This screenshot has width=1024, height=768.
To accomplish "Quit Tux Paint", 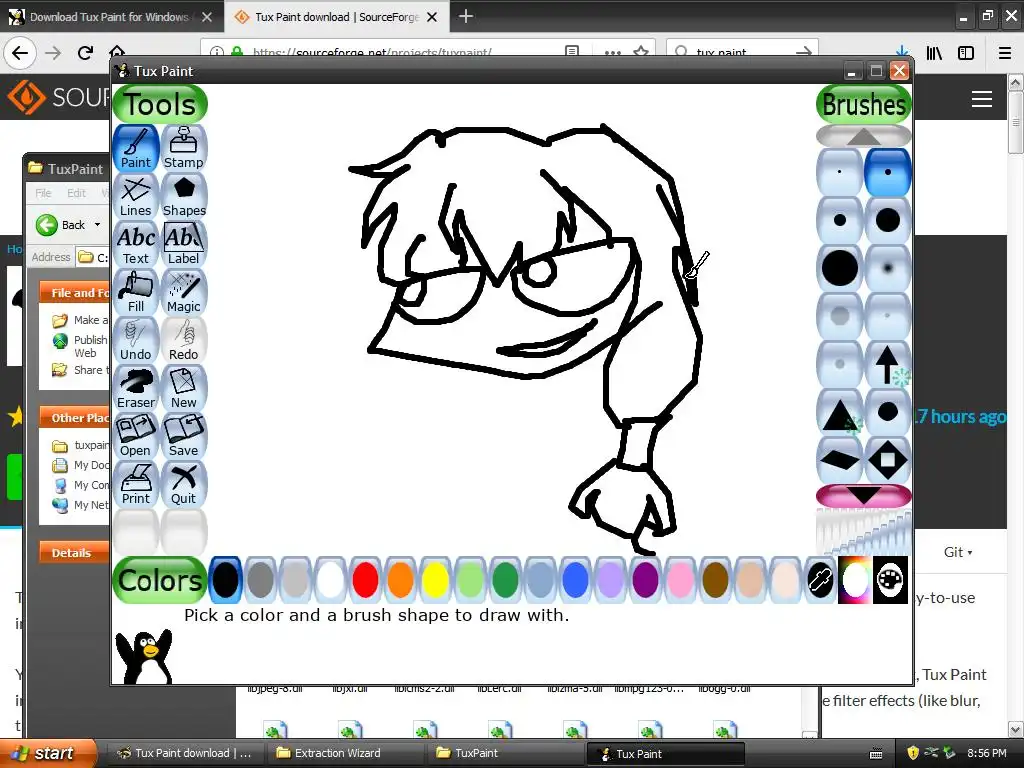I will coord(184,485).
